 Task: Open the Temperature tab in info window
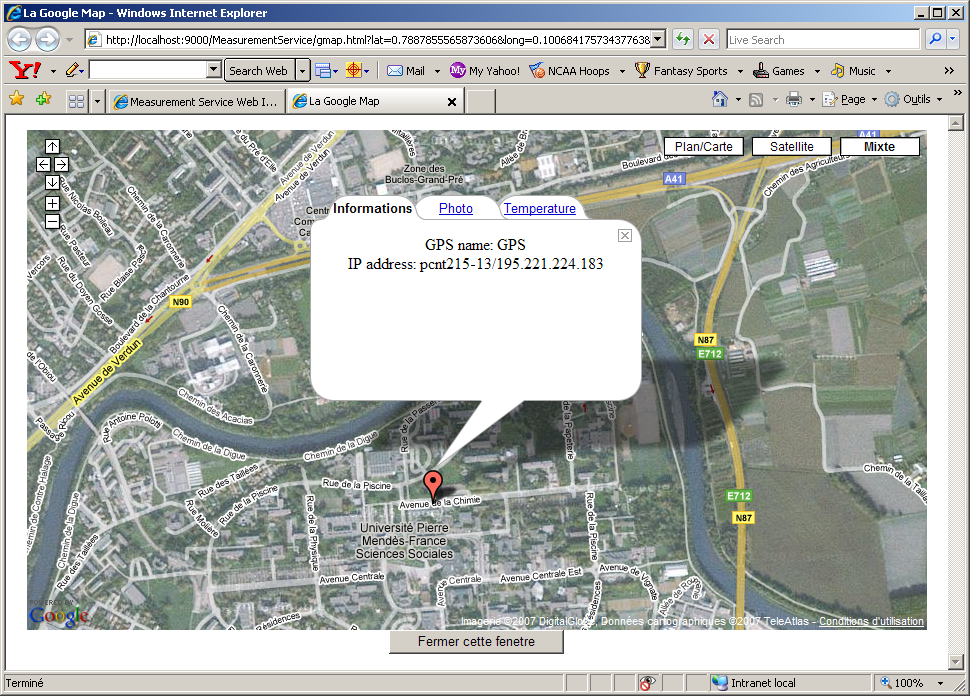(539, 208)
